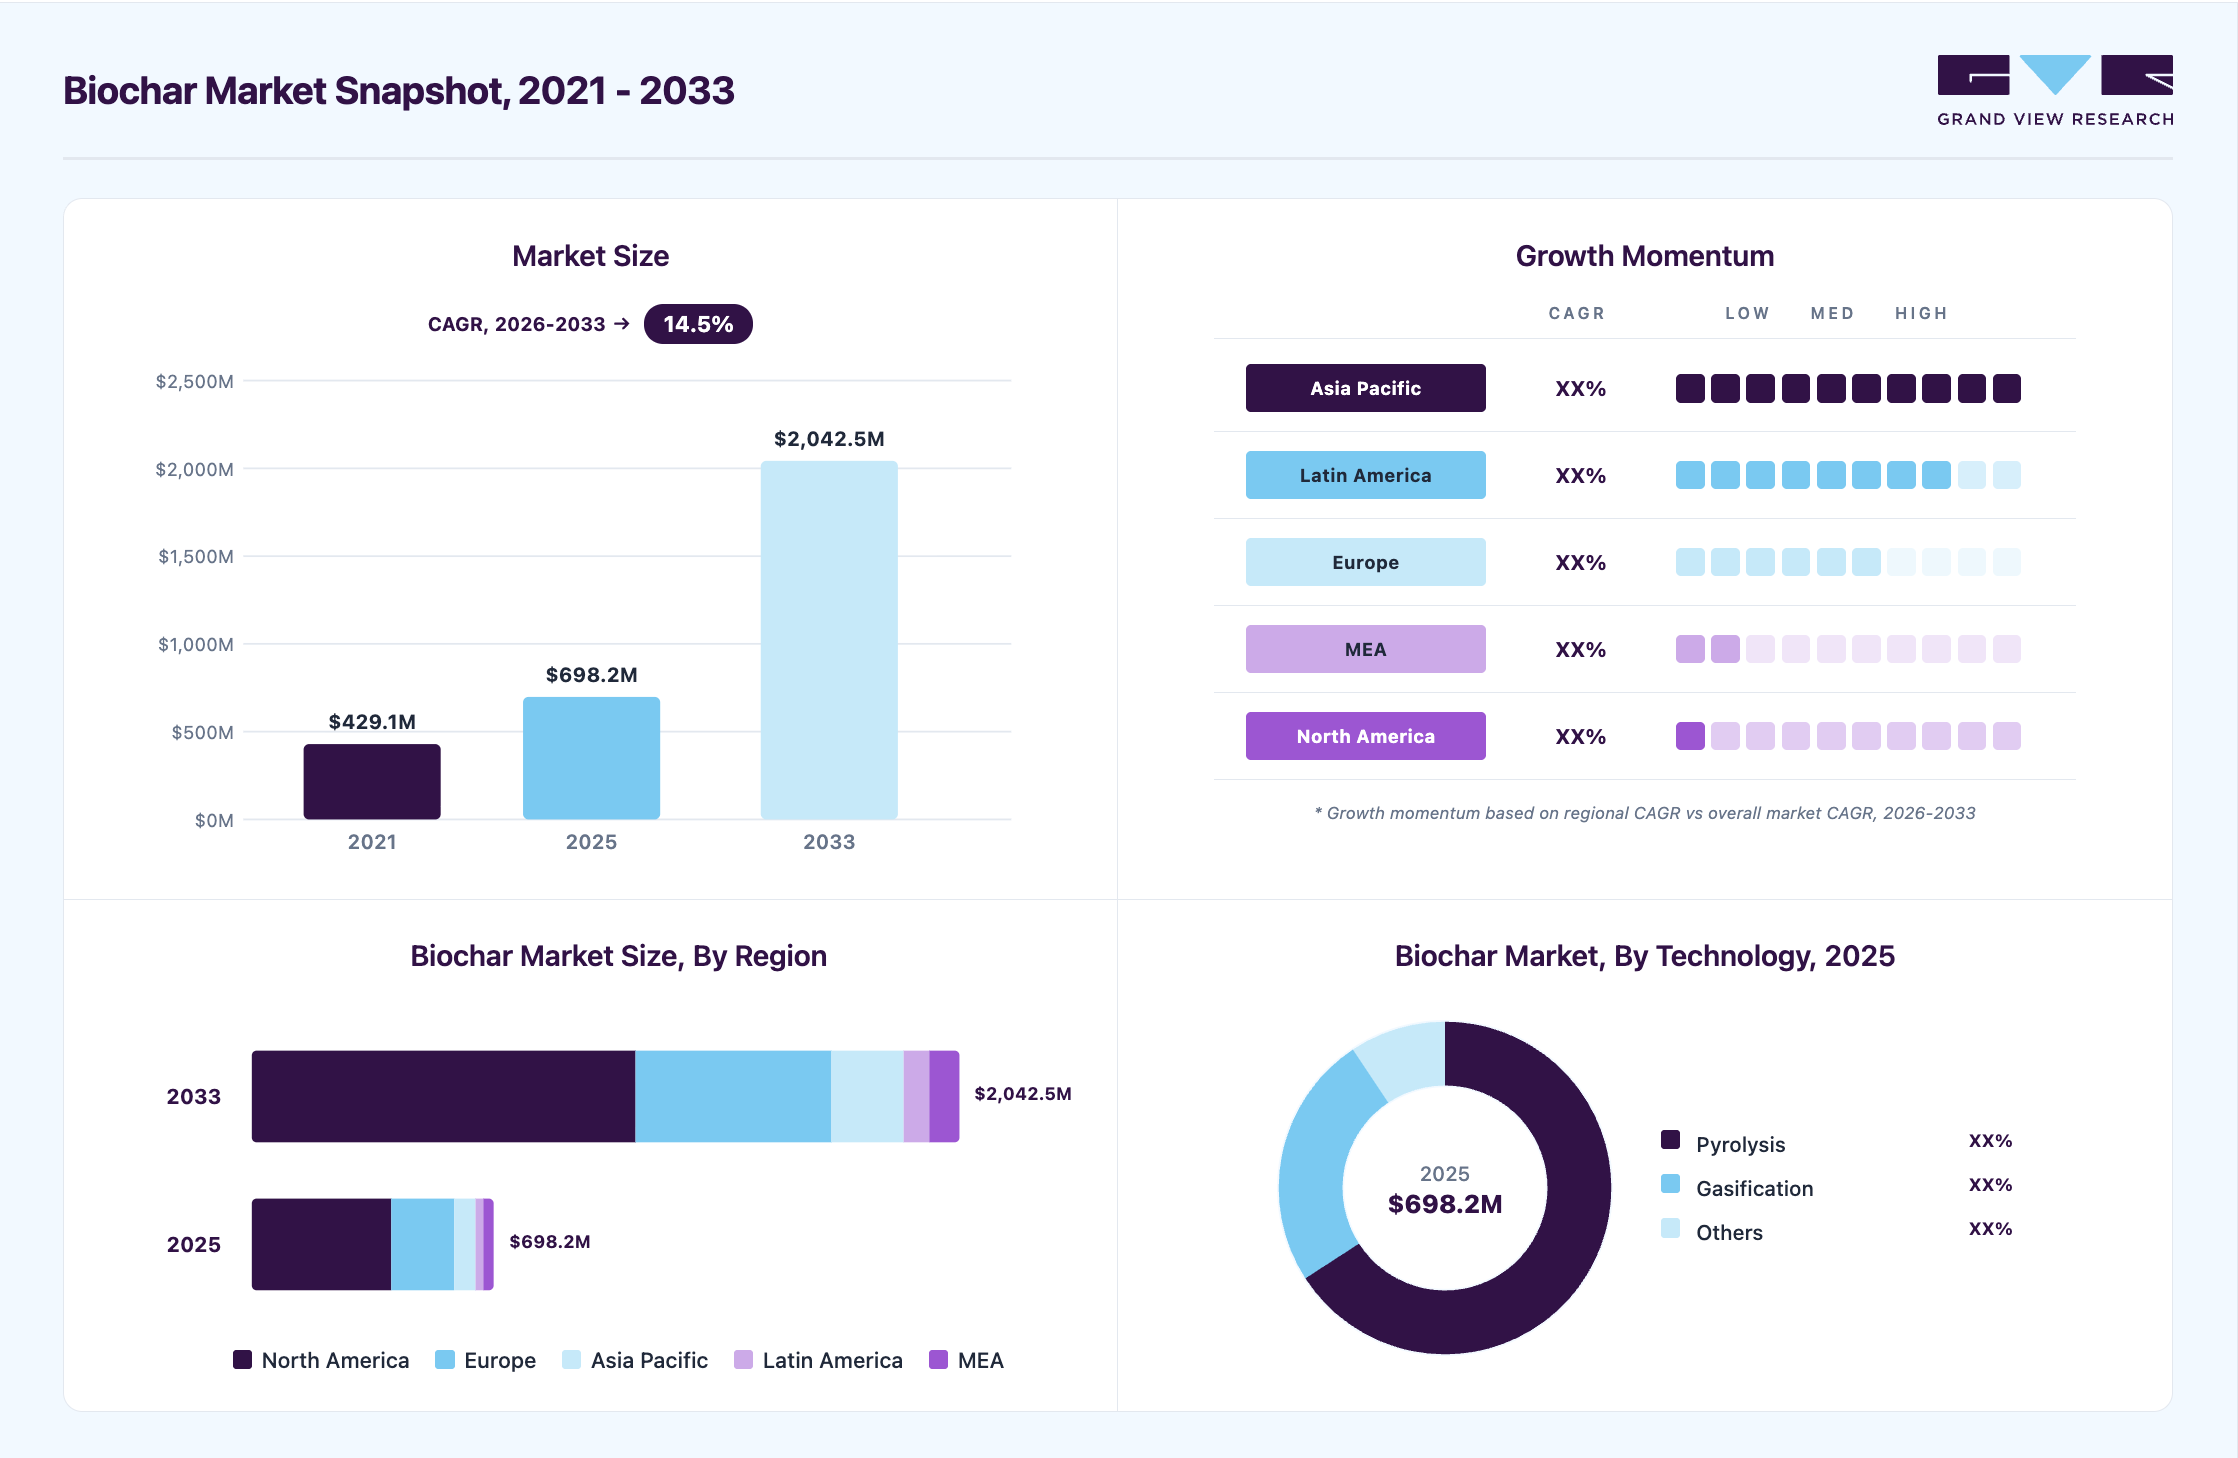Click the Grand View Research logo
Viewport: 2238px width, 1458px height.
(x=2055, y=91)
